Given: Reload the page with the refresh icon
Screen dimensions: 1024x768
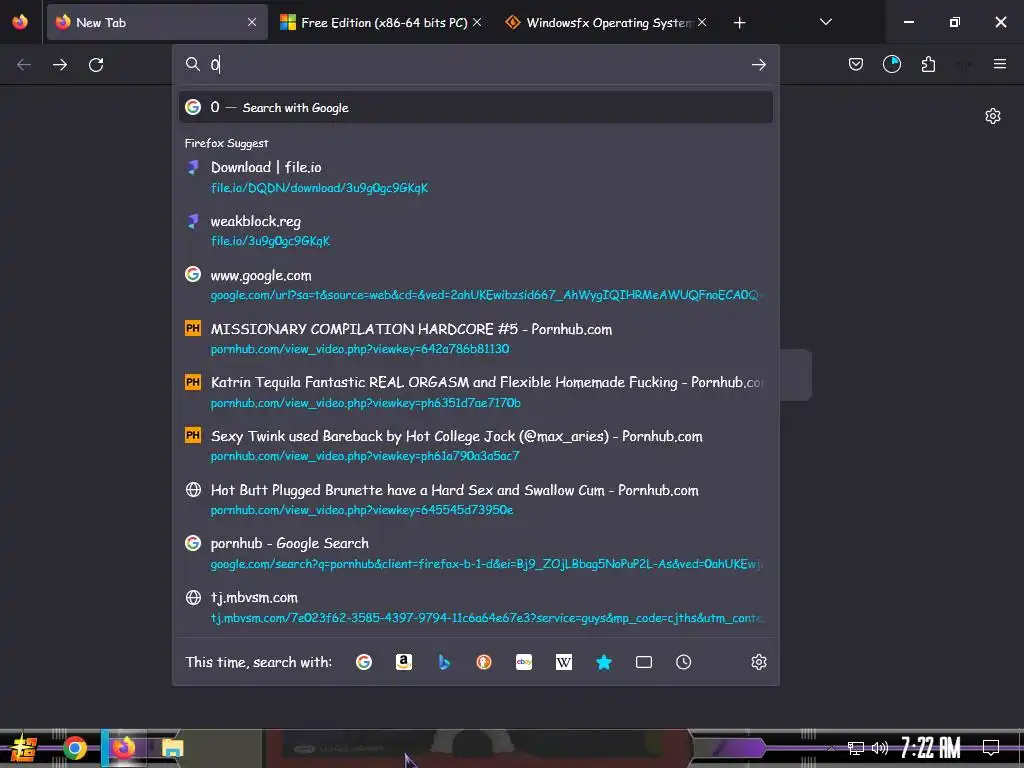Looking at the screenshot, I should click(x=96, y=65).
